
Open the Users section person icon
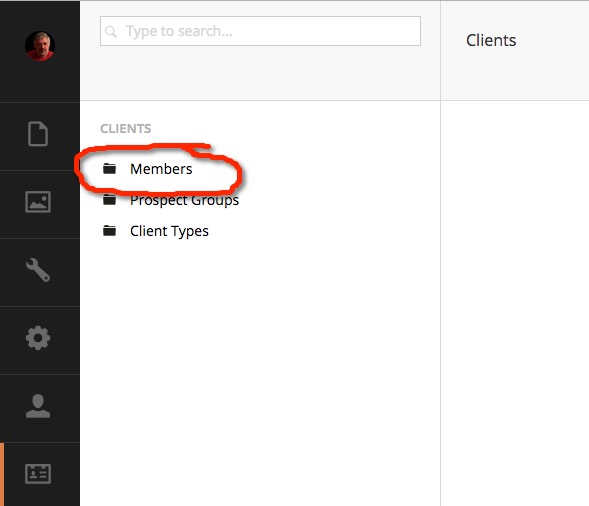(38, 406)
